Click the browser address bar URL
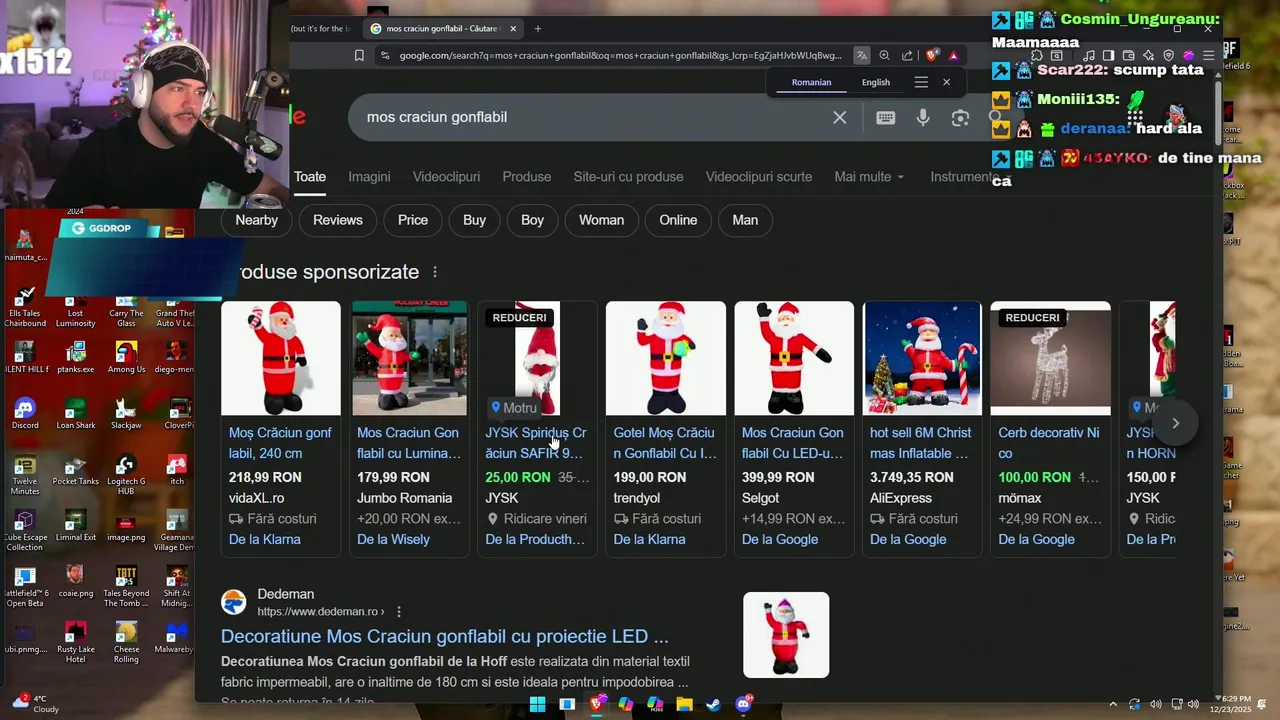Viewport: 1280px width, 720px height. point(620,56)
